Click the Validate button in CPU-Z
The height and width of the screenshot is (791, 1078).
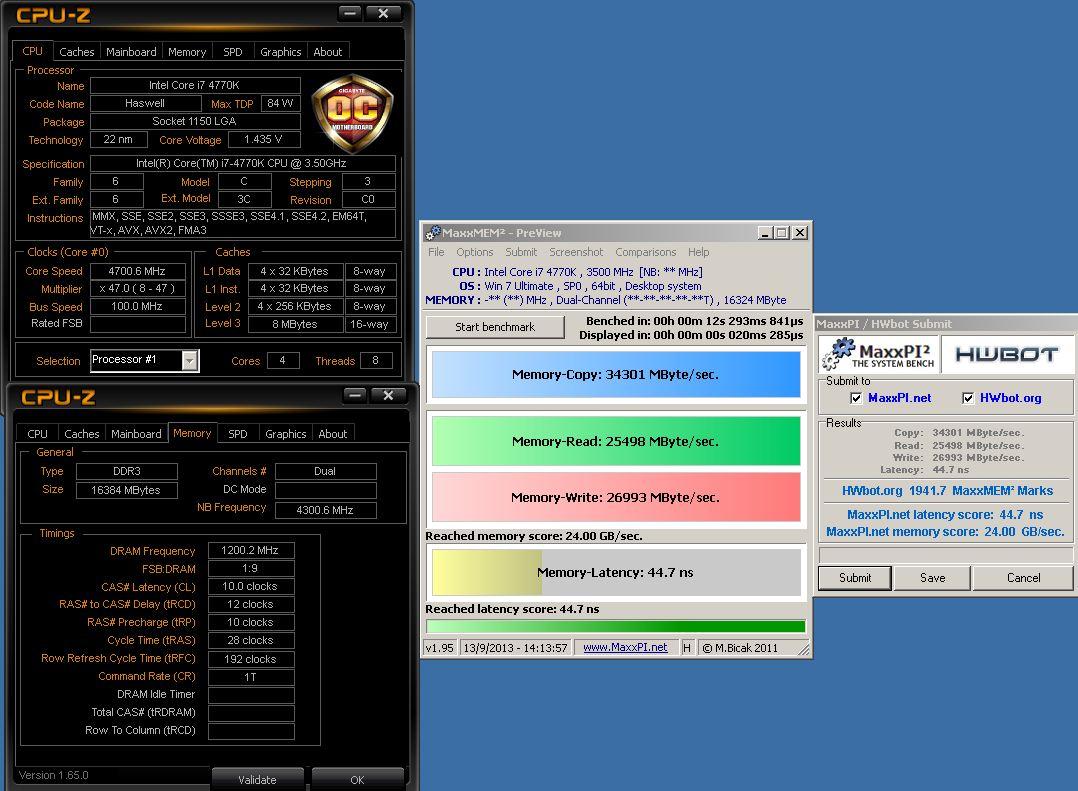257,779
